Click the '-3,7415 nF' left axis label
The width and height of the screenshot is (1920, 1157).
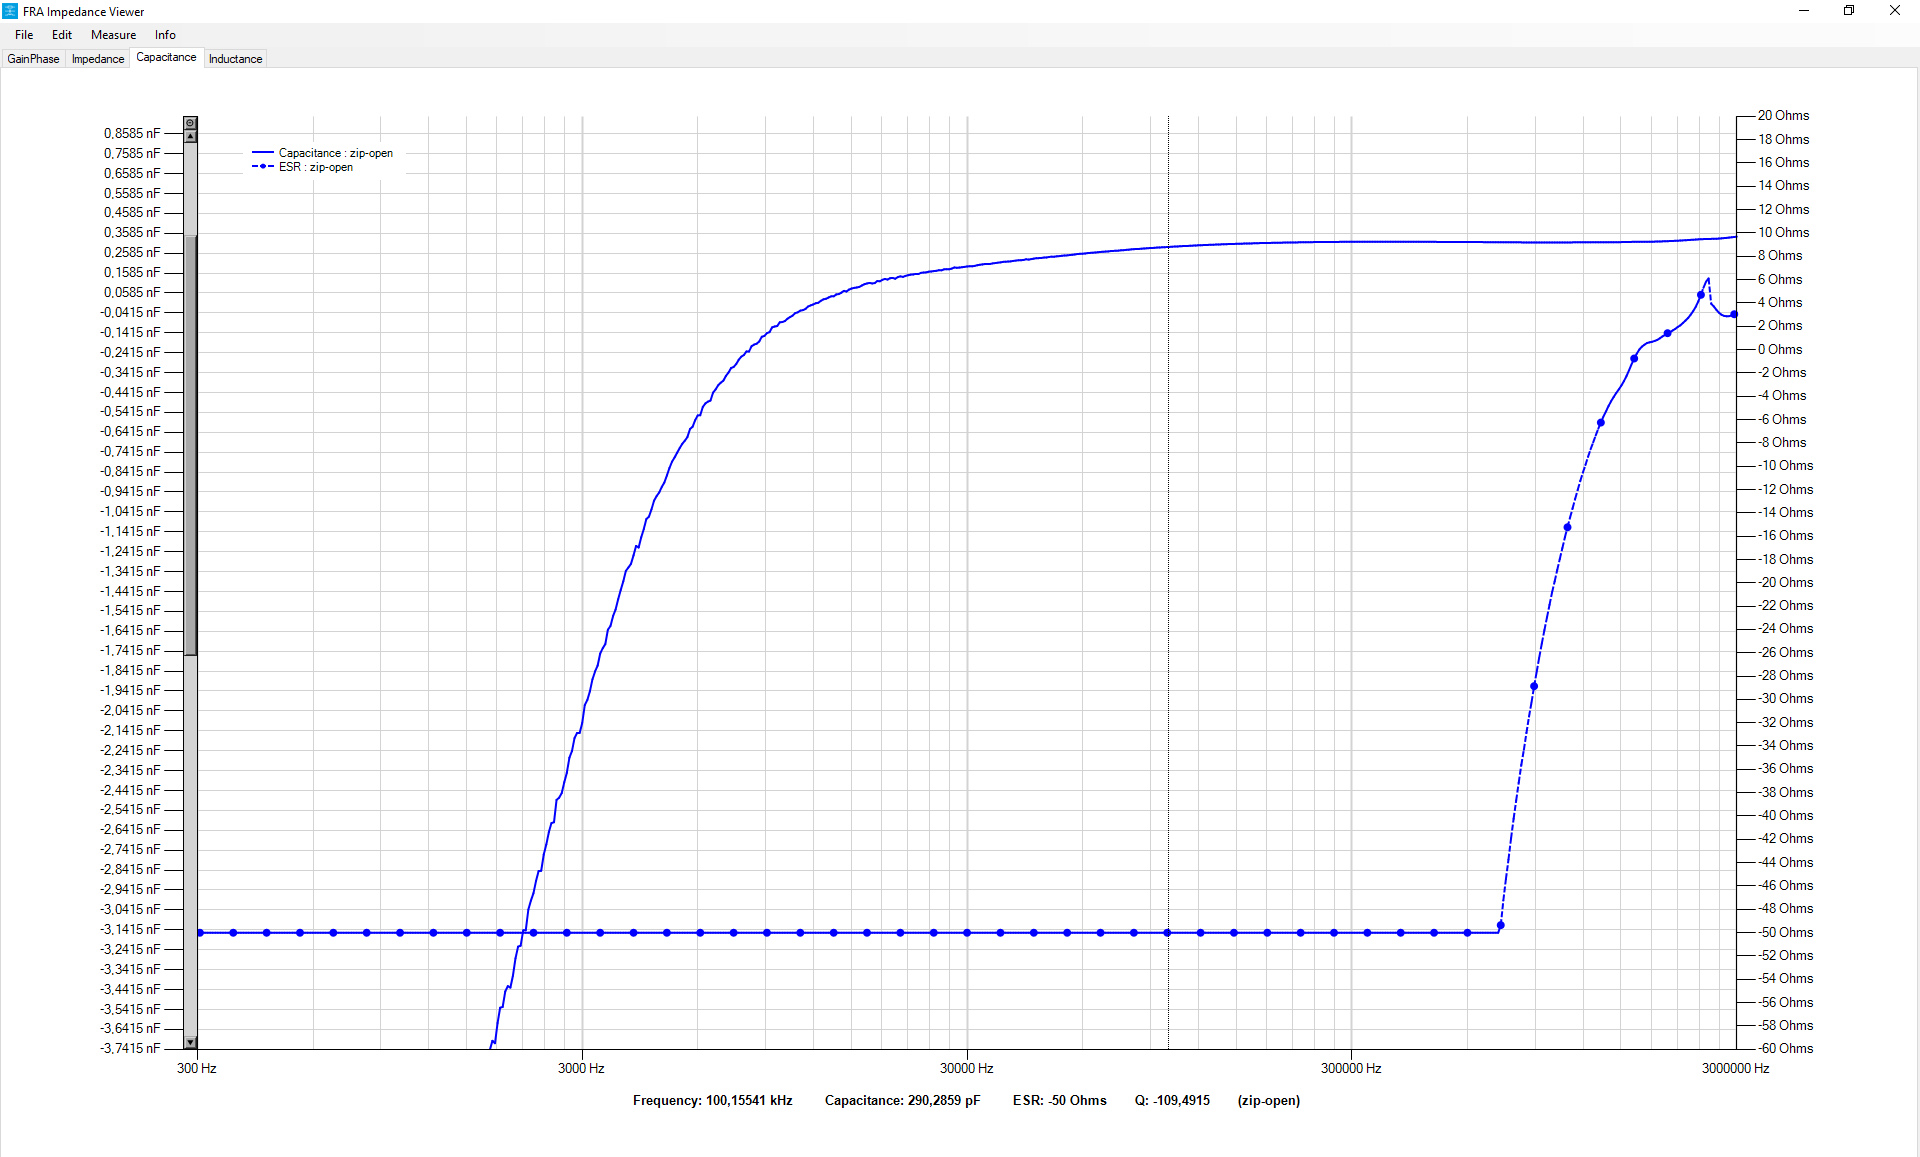point(130,1048)
